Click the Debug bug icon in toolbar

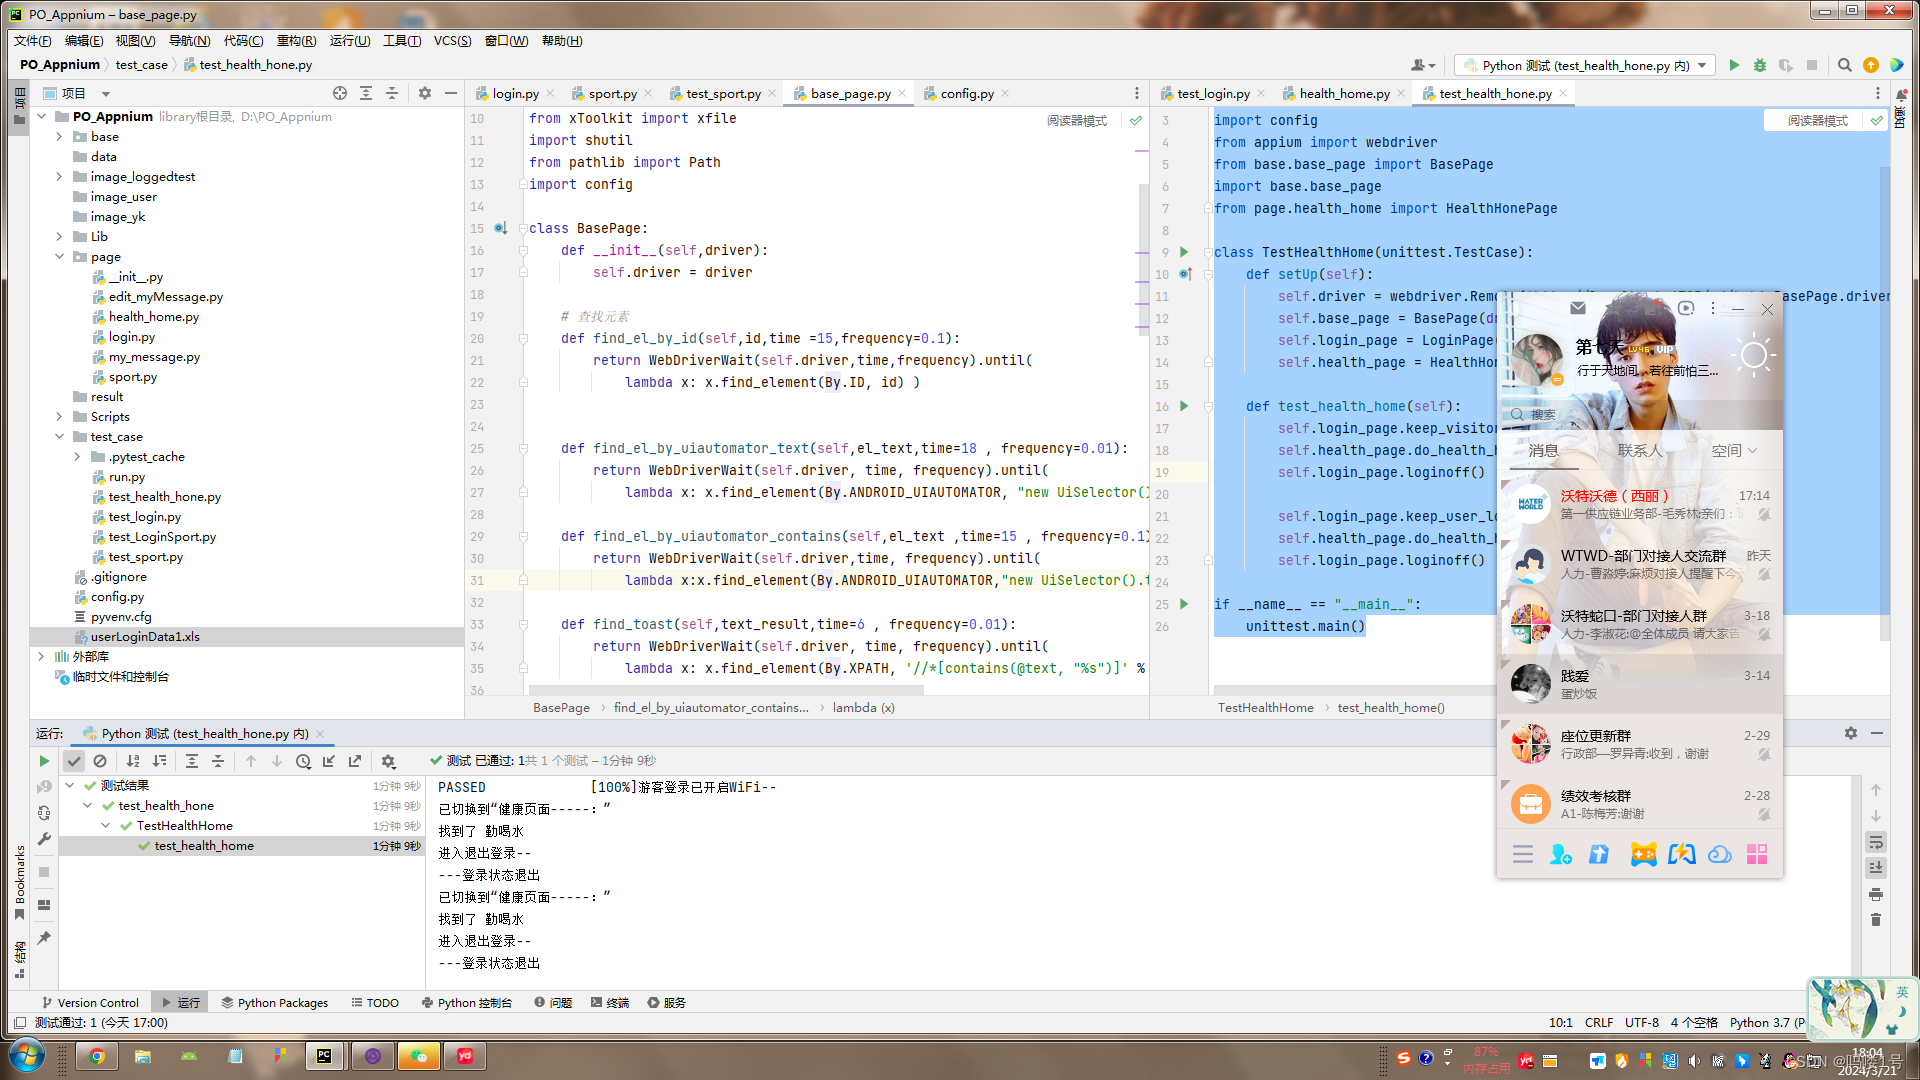(1760, 65)
